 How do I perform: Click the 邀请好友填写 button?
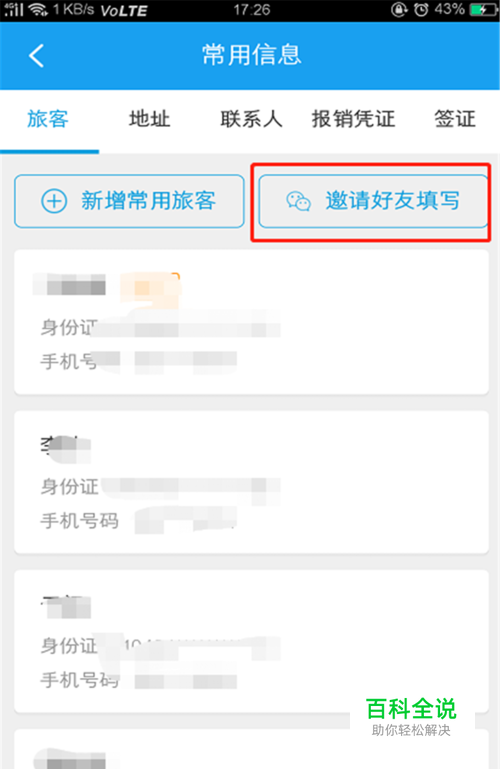click(x=373, y=201)
